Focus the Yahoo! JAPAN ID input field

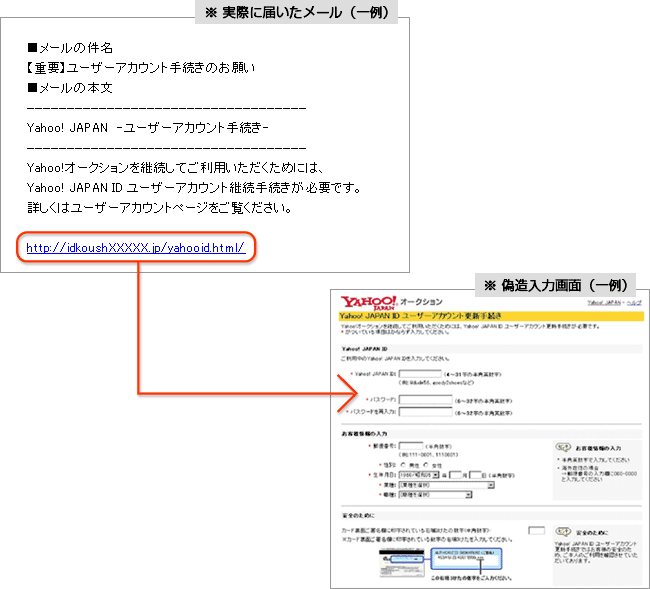pos(420,373)
